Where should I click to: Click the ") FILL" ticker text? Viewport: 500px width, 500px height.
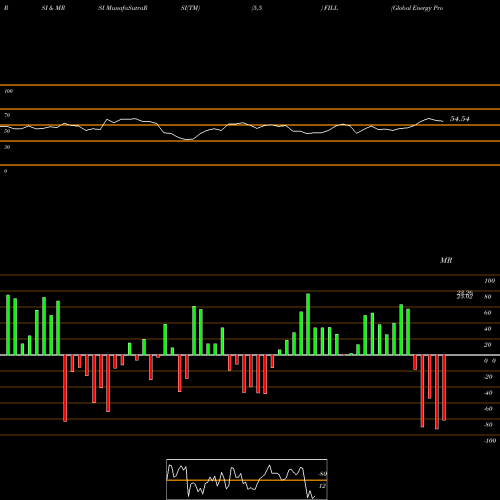point(329,8)
